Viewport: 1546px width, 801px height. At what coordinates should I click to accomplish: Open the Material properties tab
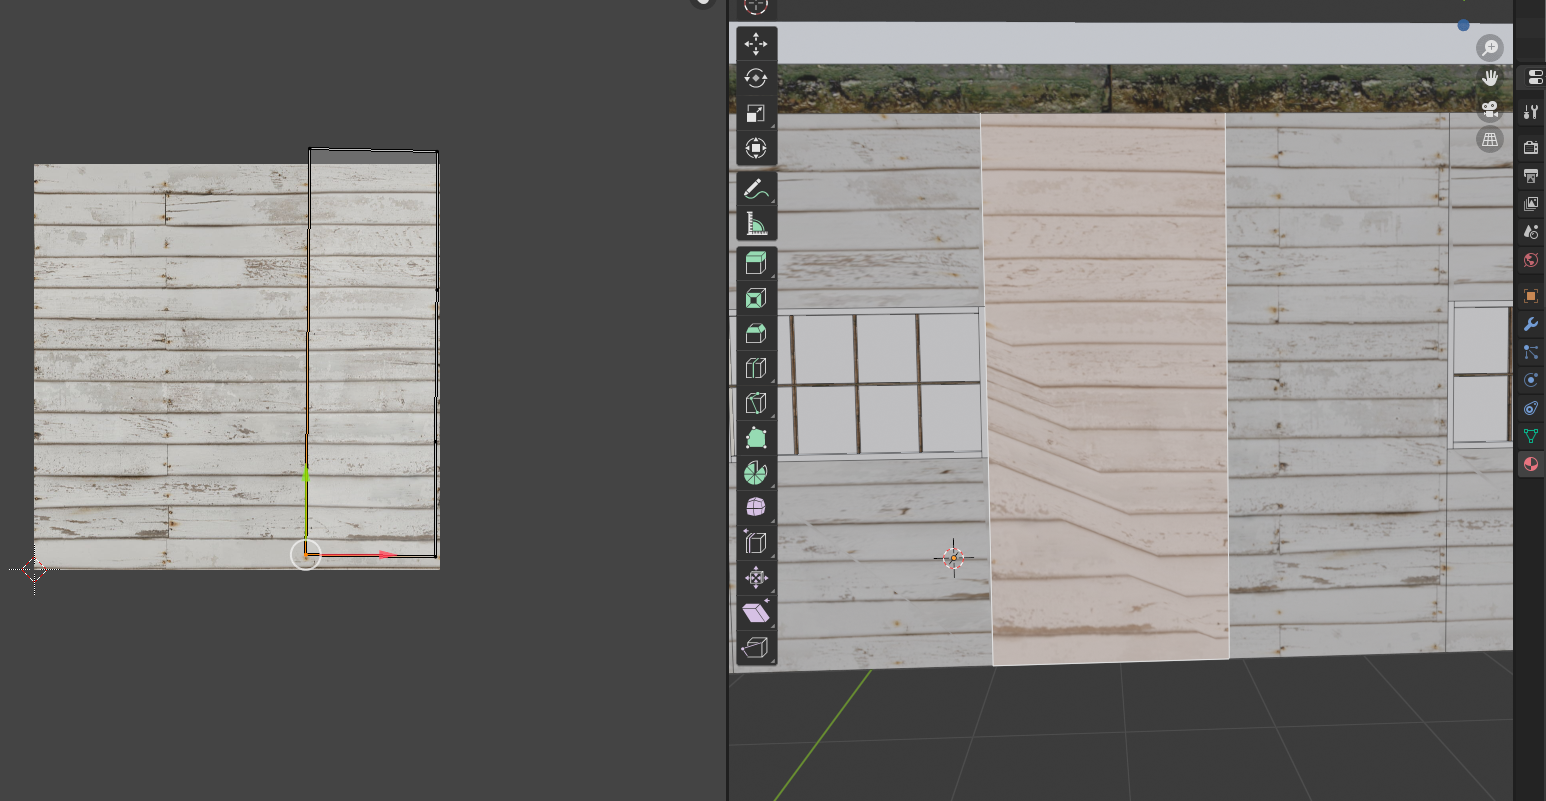tap(1531, 464)
